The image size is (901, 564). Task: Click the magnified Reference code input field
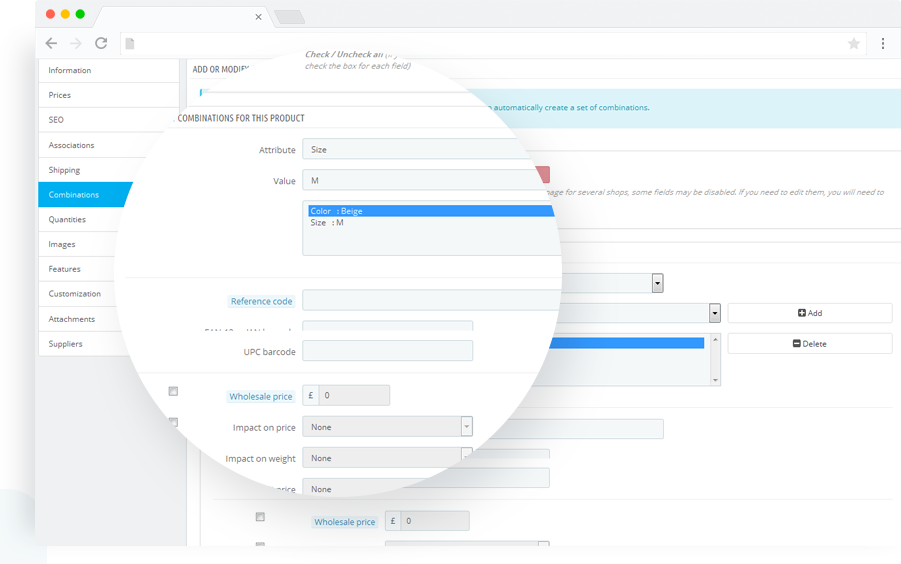click(431, 300)
